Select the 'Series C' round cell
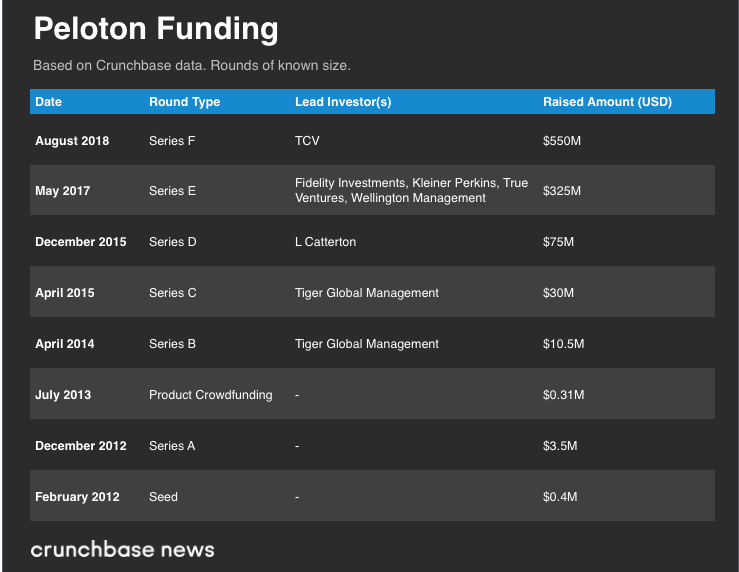 pyautogui.click(x=172, y=293)
